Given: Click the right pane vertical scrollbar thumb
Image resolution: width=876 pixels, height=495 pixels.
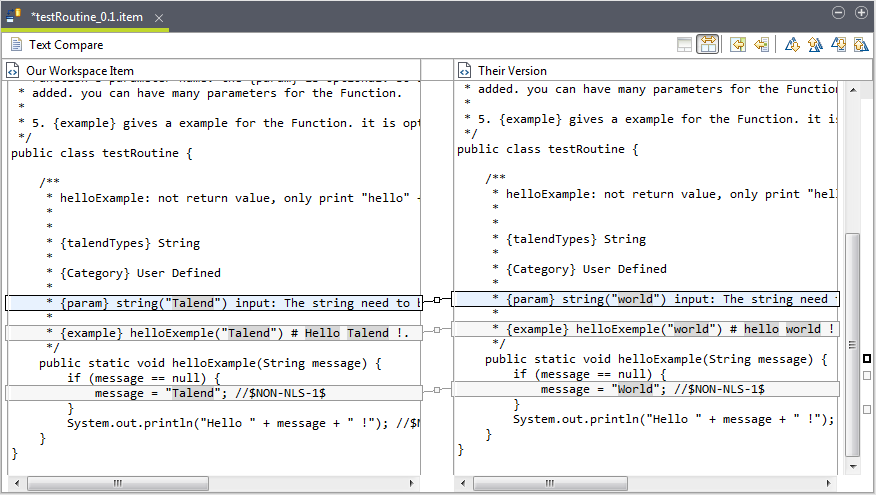Looking at the screenshot, I should coord(851,340).
